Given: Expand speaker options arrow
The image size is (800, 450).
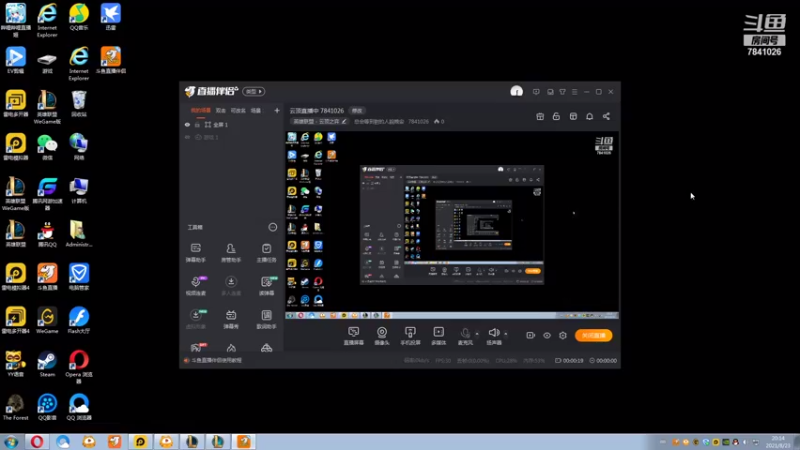Looking at the screenshot, I should 506,334.
